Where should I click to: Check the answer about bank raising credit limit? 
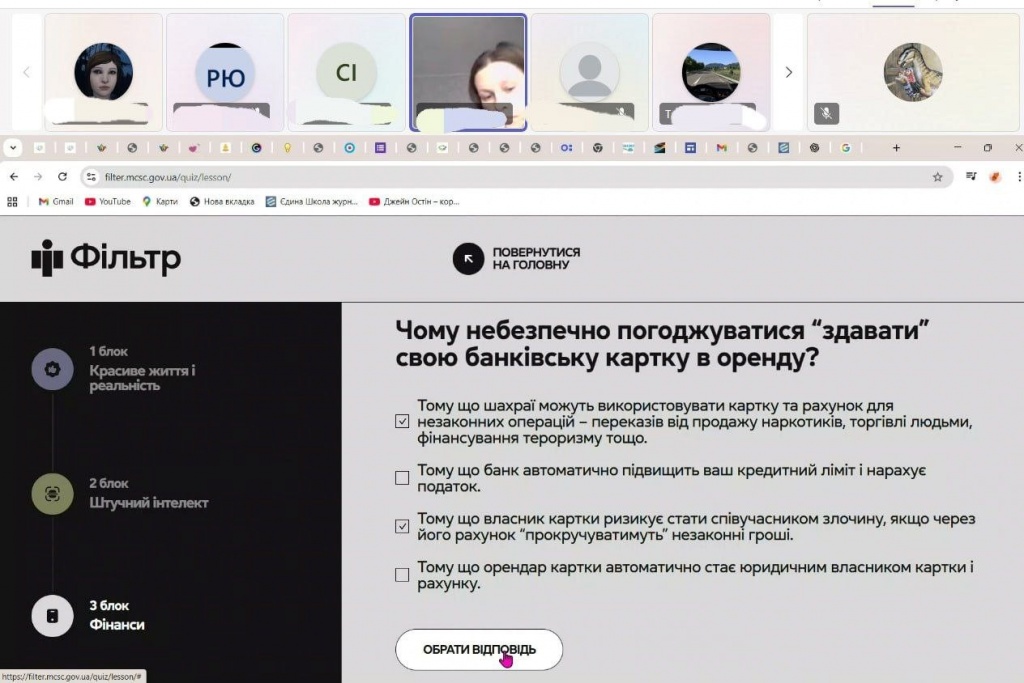click(402, 478)
